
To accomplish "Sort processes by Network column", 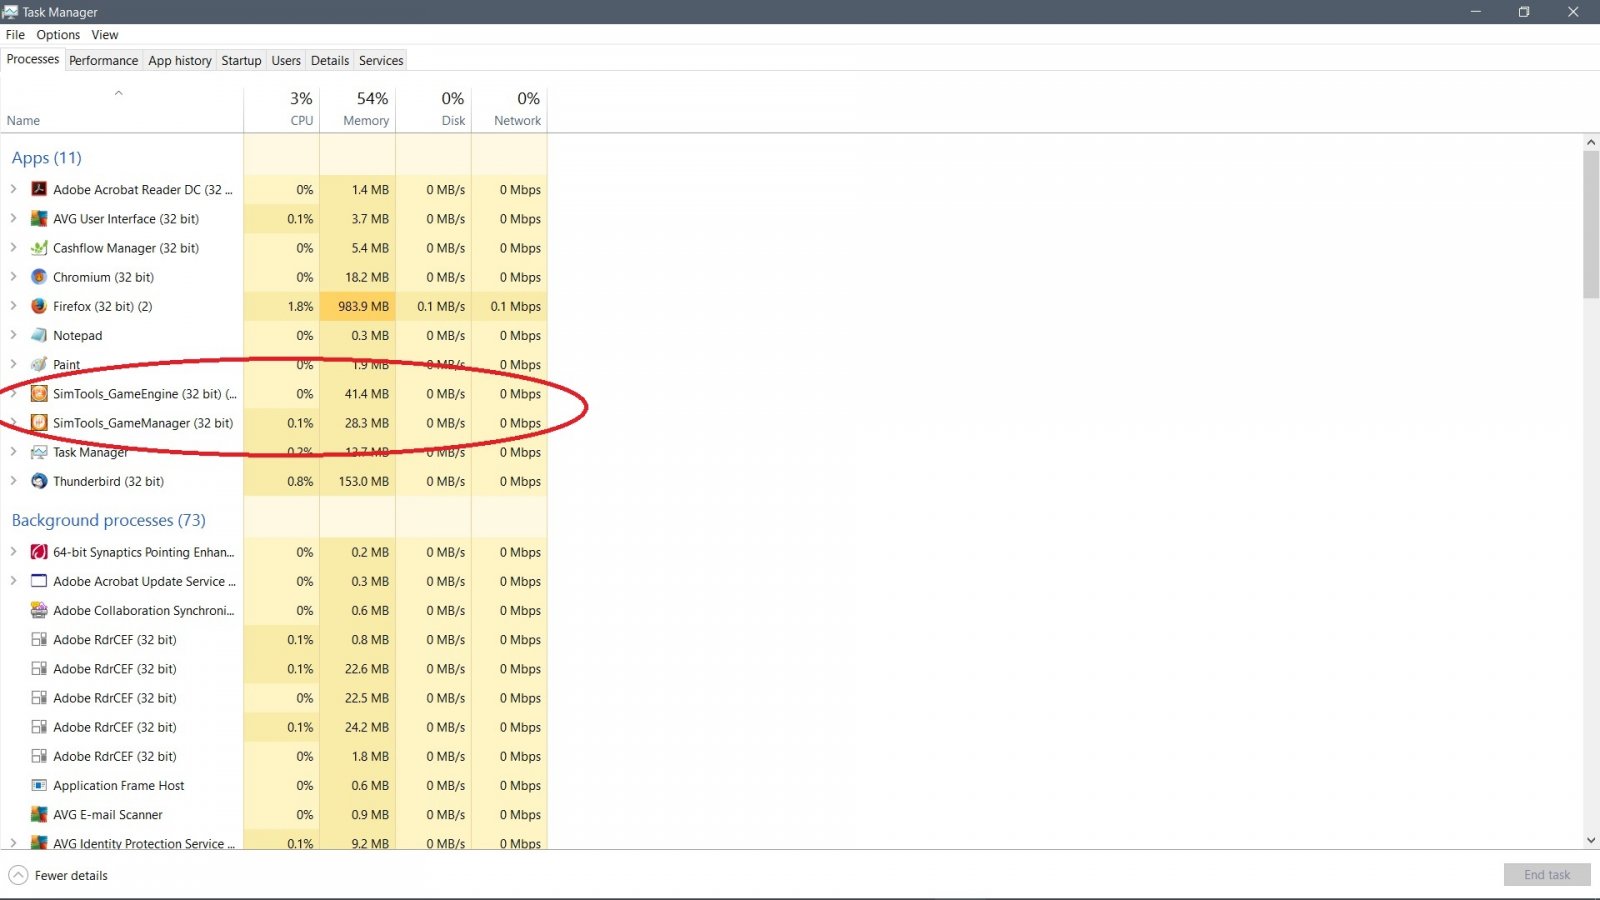I will tap(510, 109).
